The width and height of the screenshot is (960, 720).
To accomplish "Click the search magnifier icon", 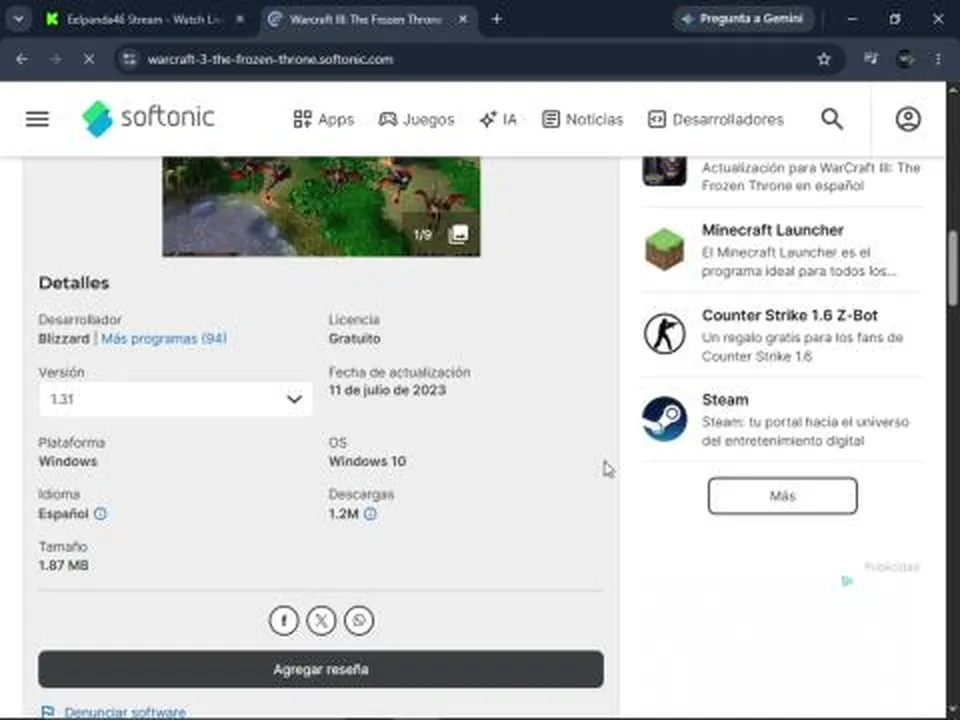I will [831, 119].
